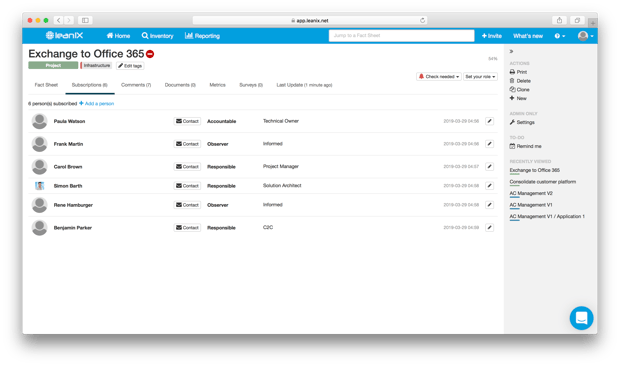
Task: Click the Safari share icon
Action: point(559,20)
